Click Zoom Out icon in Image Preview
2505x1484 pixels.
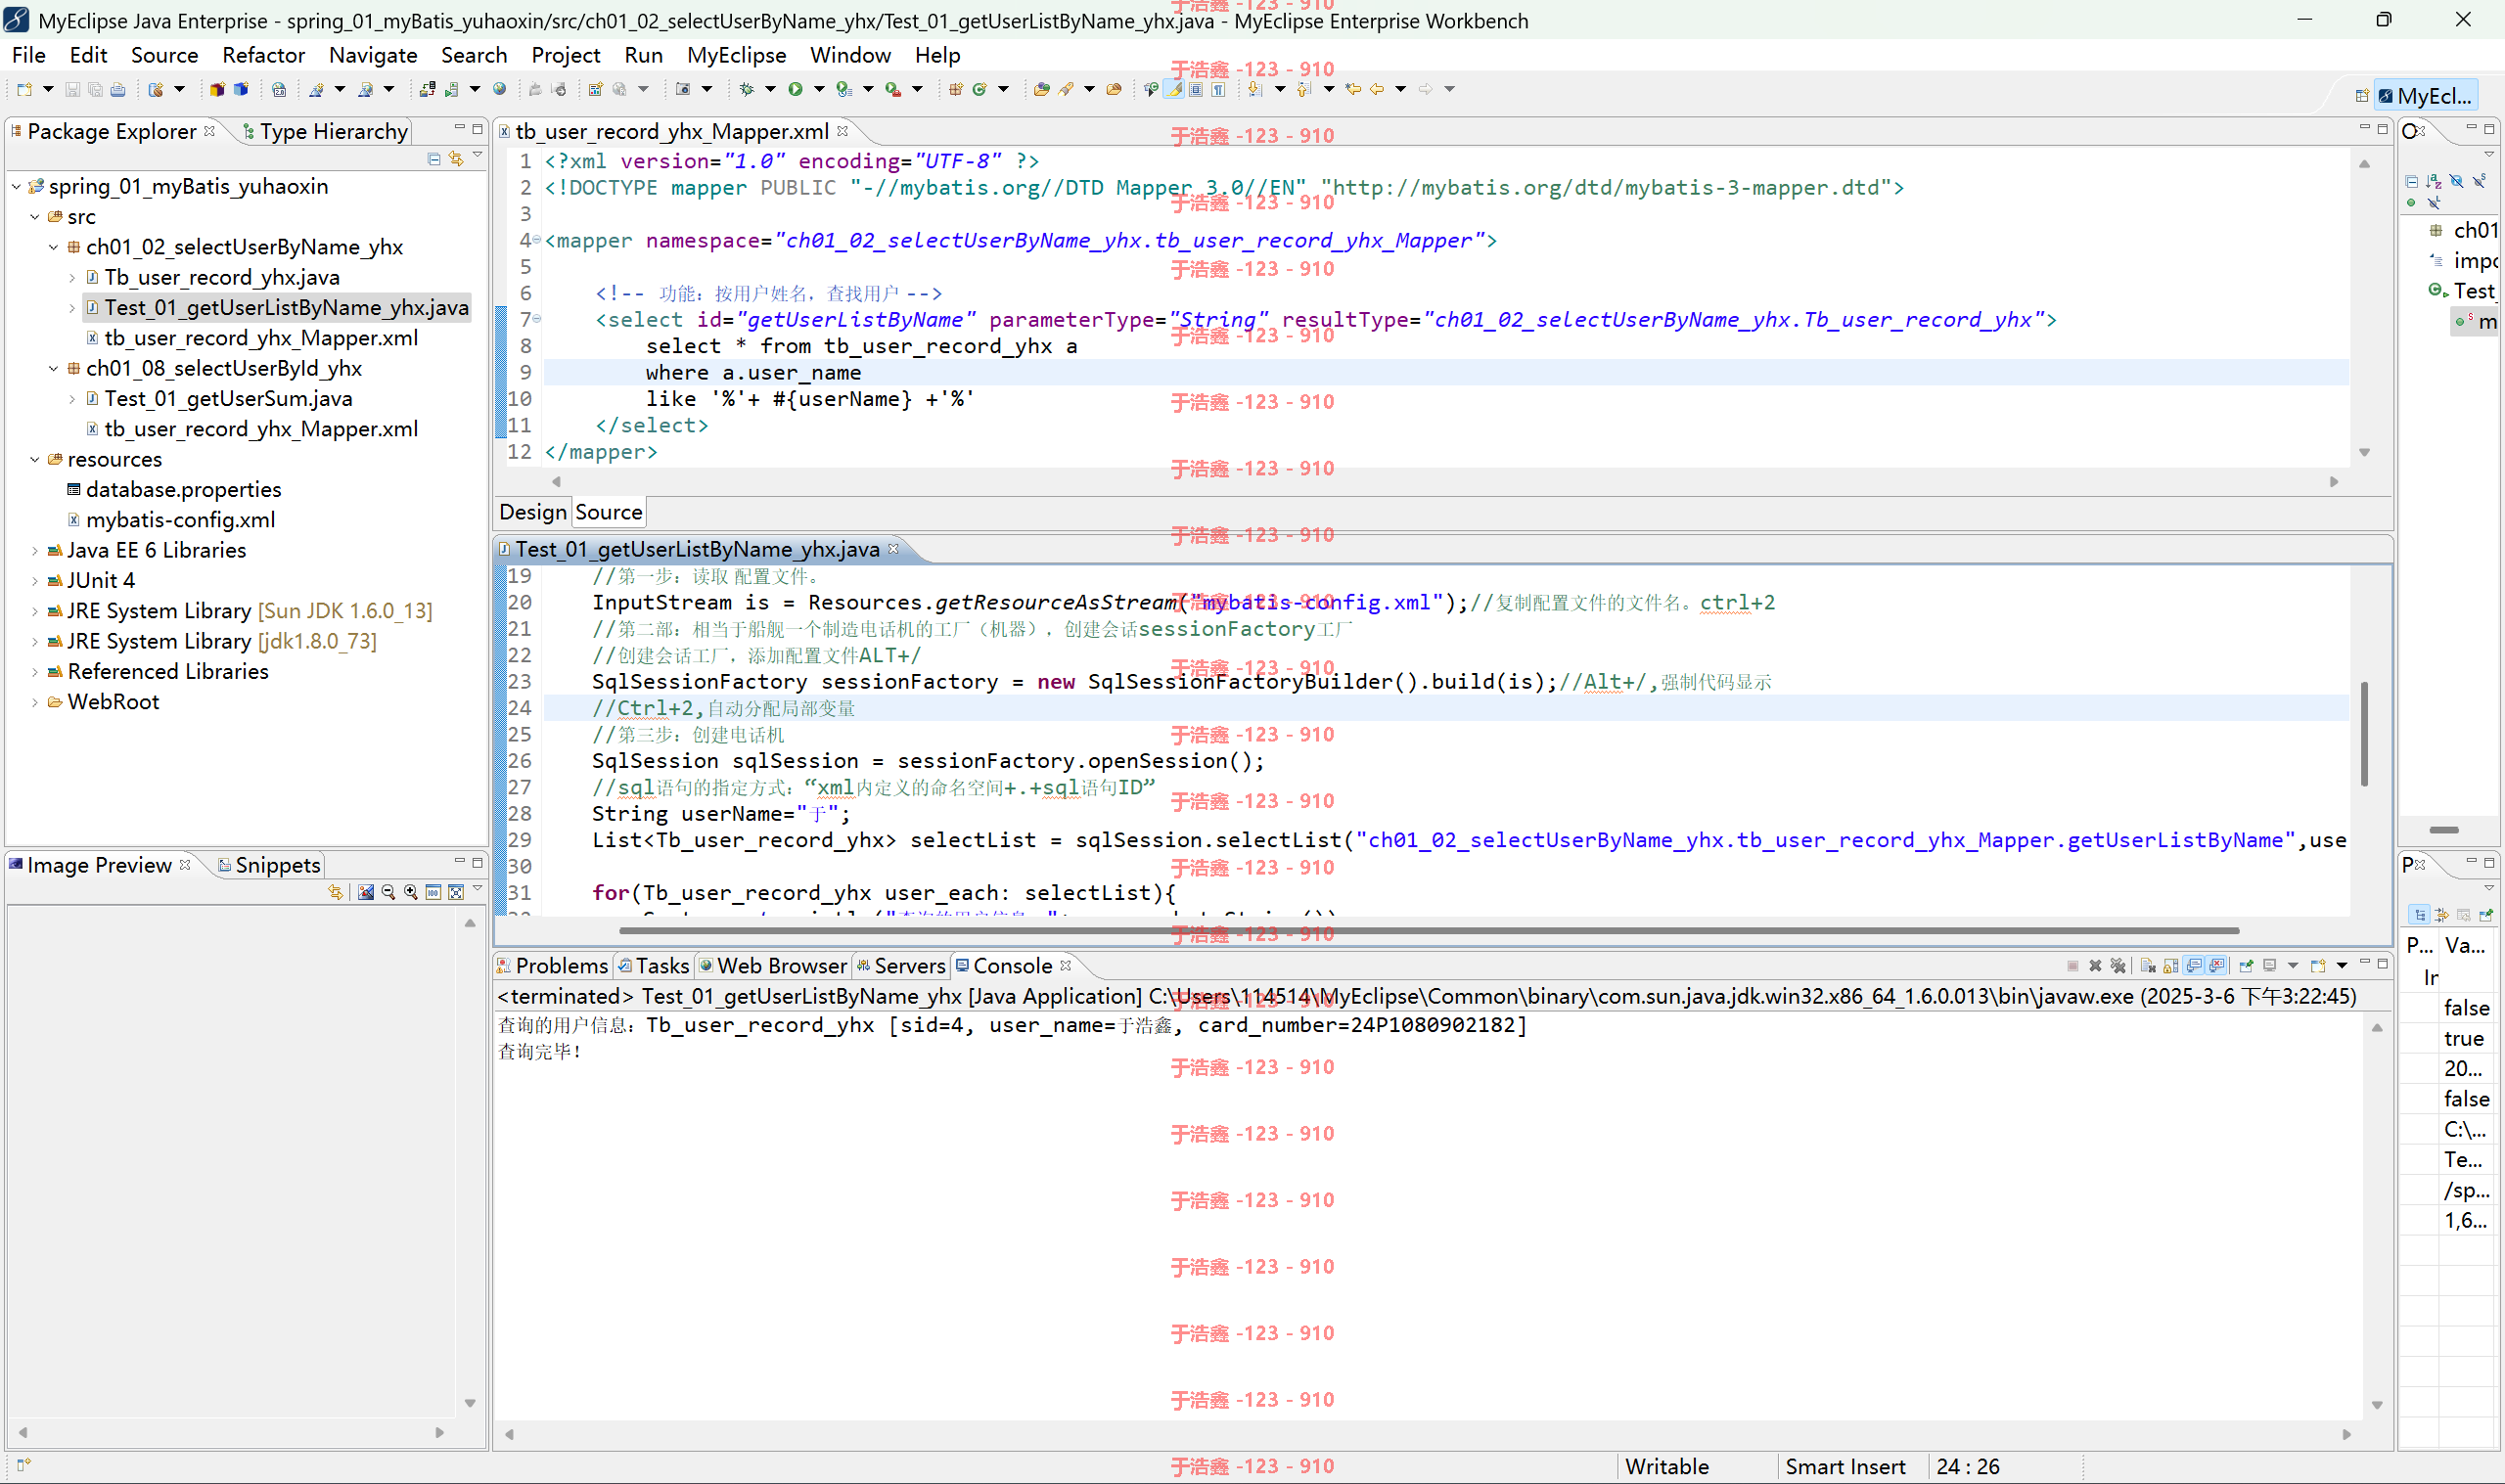pyautogui.click(x=388, y=892)
